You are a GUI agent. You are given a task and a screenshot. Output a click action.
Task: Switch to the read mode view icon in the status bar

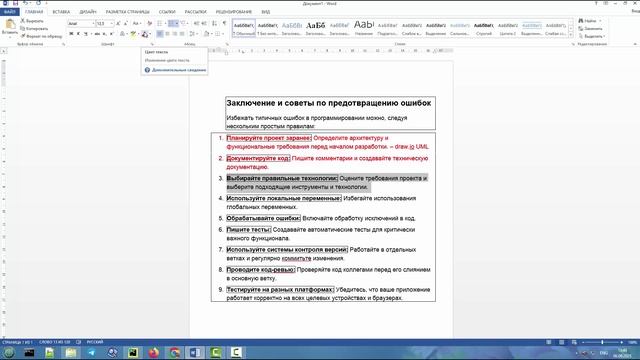(549, 342)
